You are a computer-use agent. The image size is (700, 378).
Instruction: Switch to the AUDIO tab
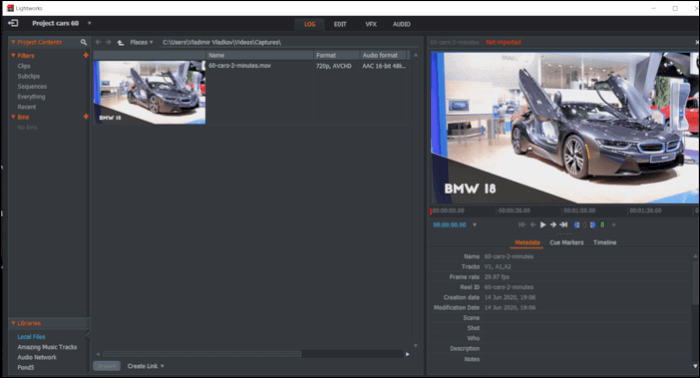401,24
